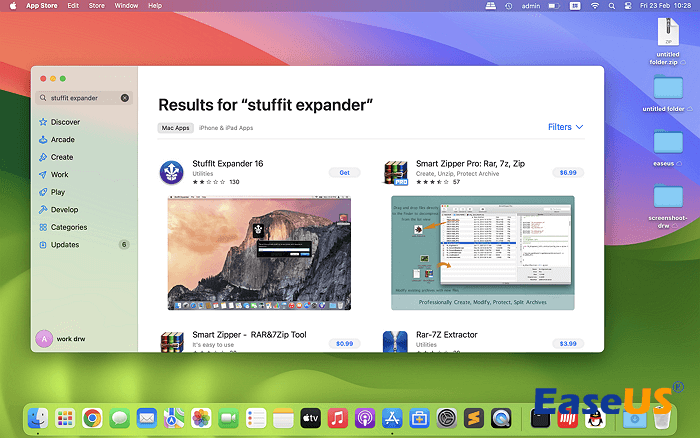
Task: Buy Smart Zipper Pro for $6.99
Action: 568,172
